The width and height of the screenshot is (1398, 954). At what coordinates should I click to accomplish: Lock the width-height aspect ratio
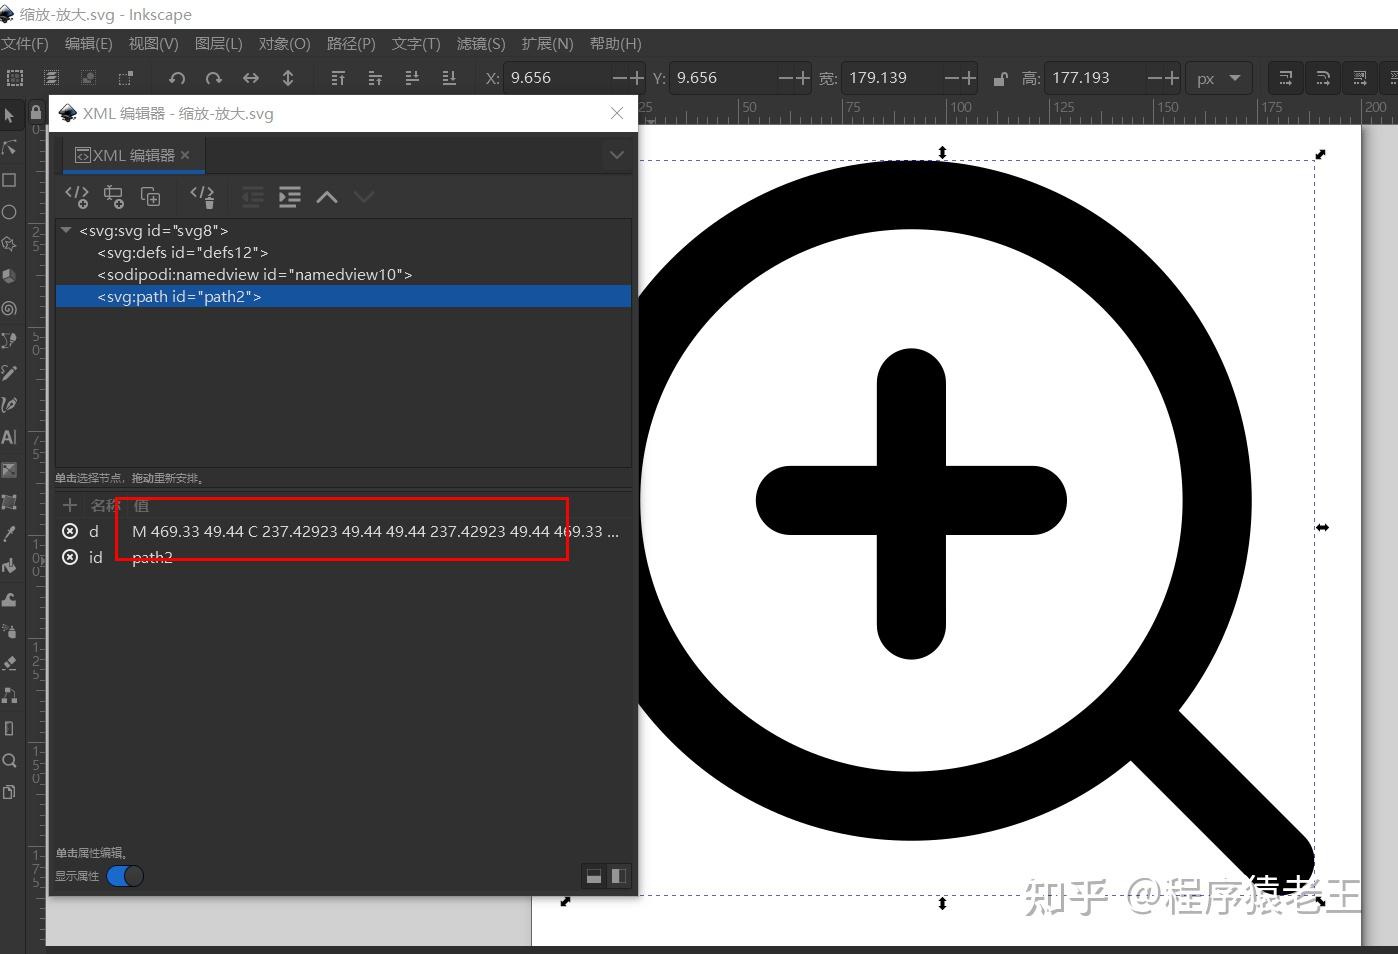click(1000, 77)
